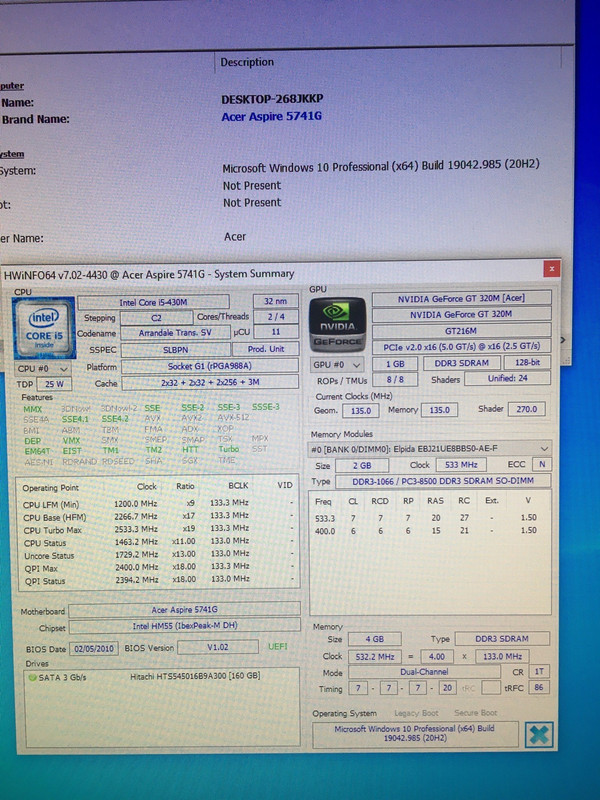Click the TDP 25 W value
Screen dimensions: 600x800
pos(54,384)
